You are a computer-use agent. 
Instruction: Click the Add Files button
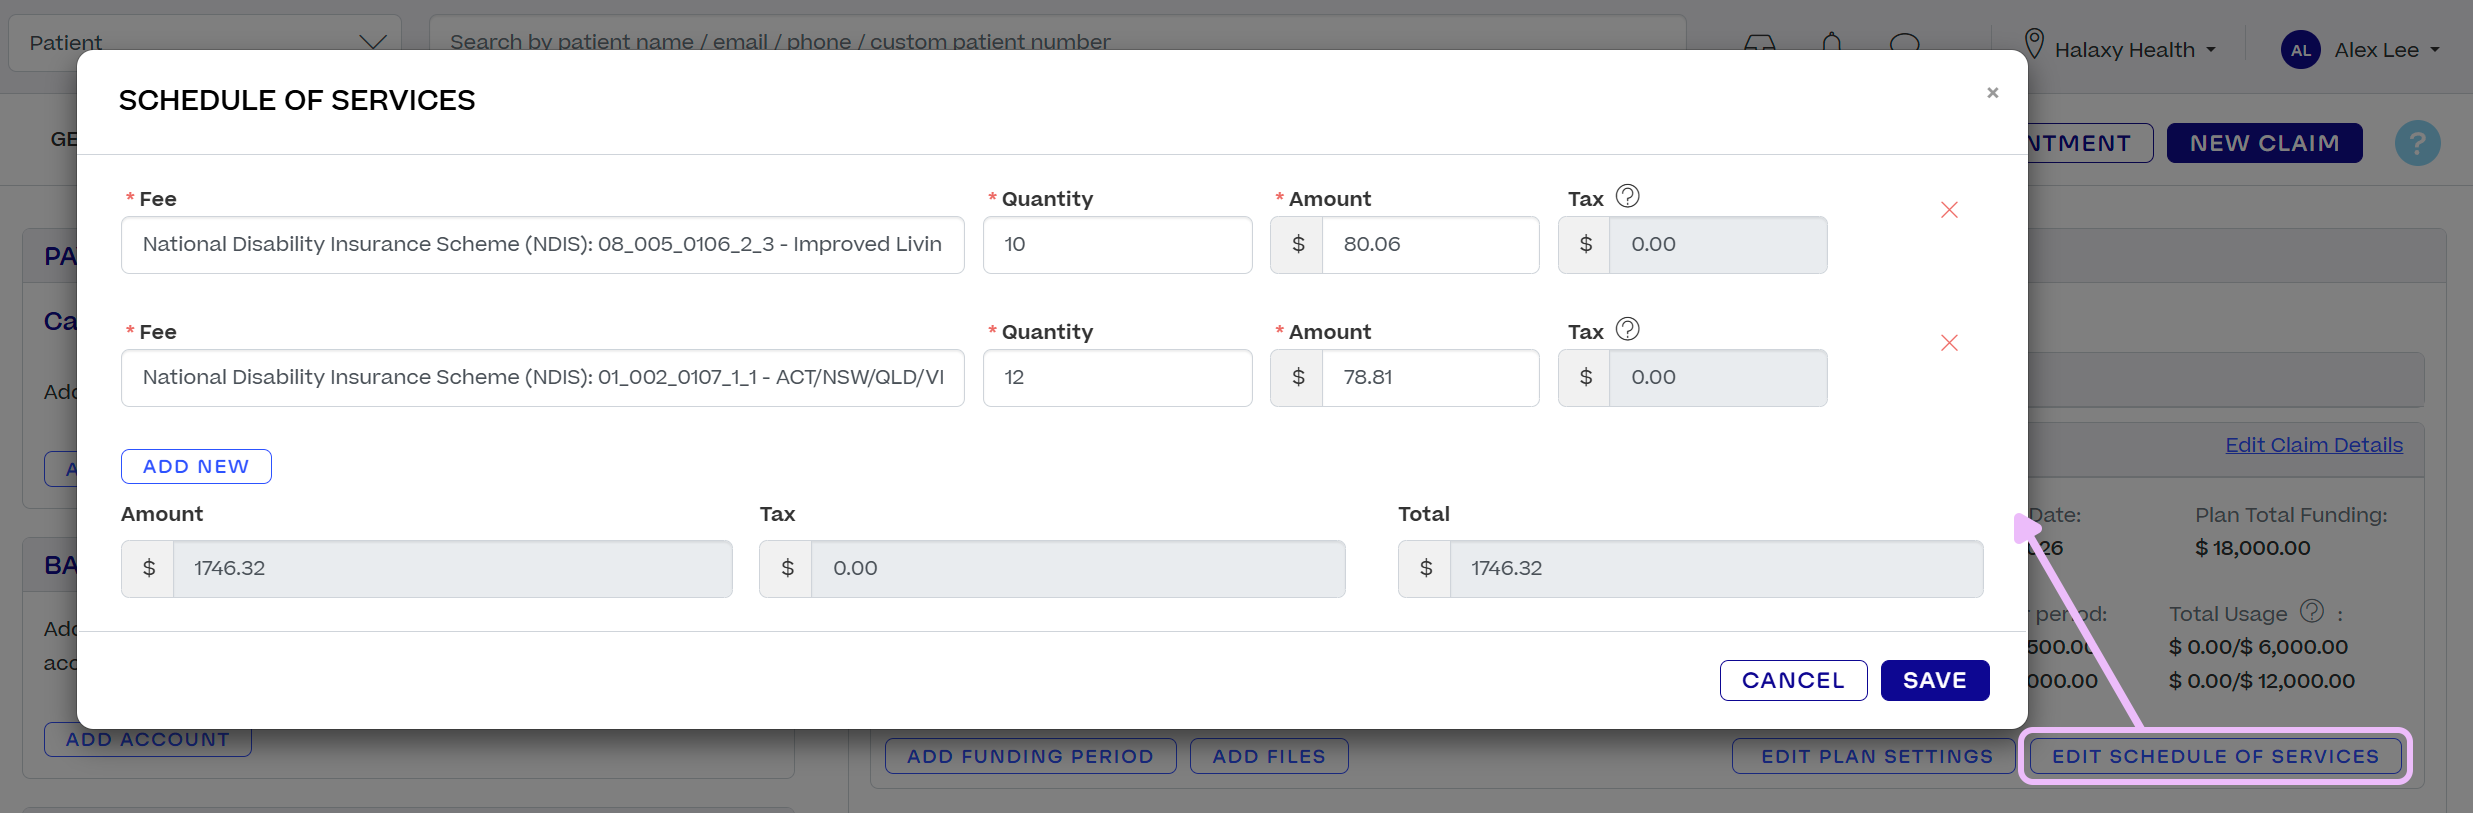pyautogui.click(x=1269, y=757)
